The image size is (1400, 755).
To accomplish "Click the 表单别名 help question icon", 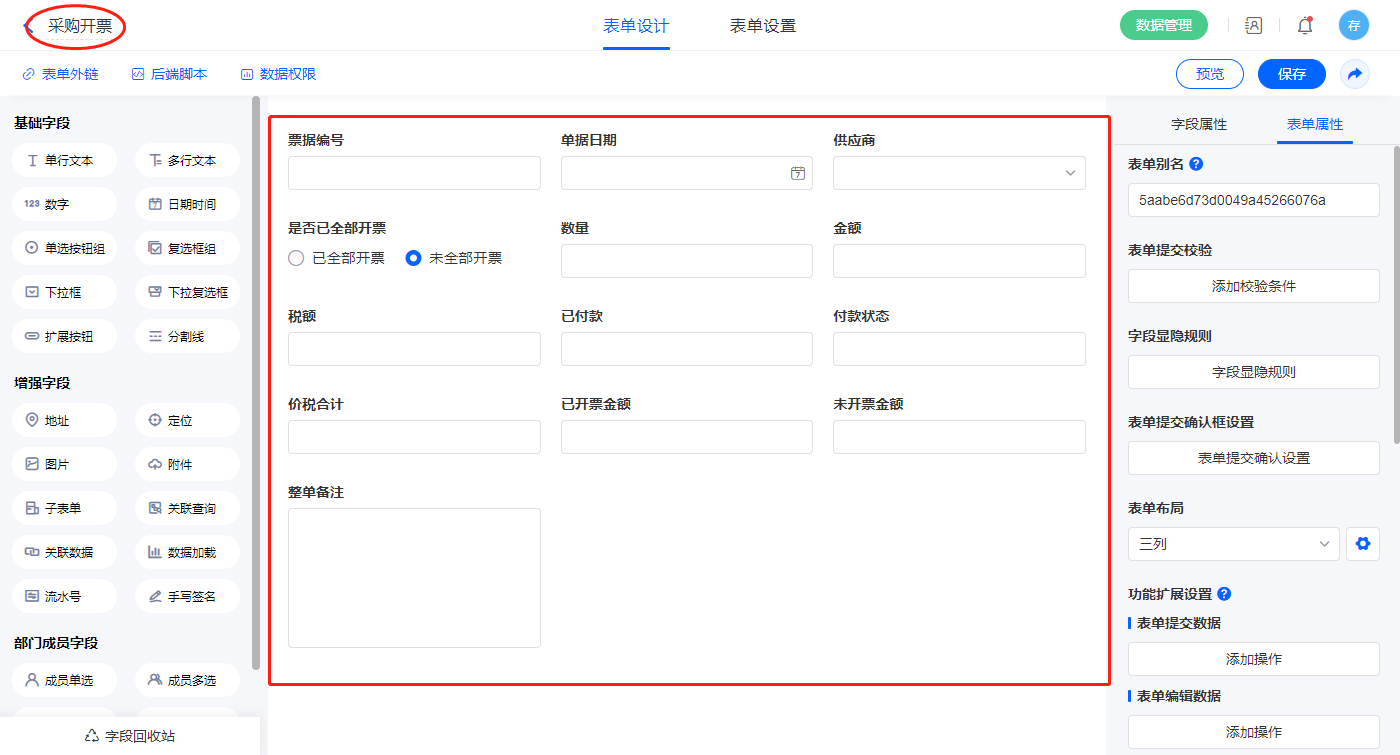I will tap(1196, 164).
